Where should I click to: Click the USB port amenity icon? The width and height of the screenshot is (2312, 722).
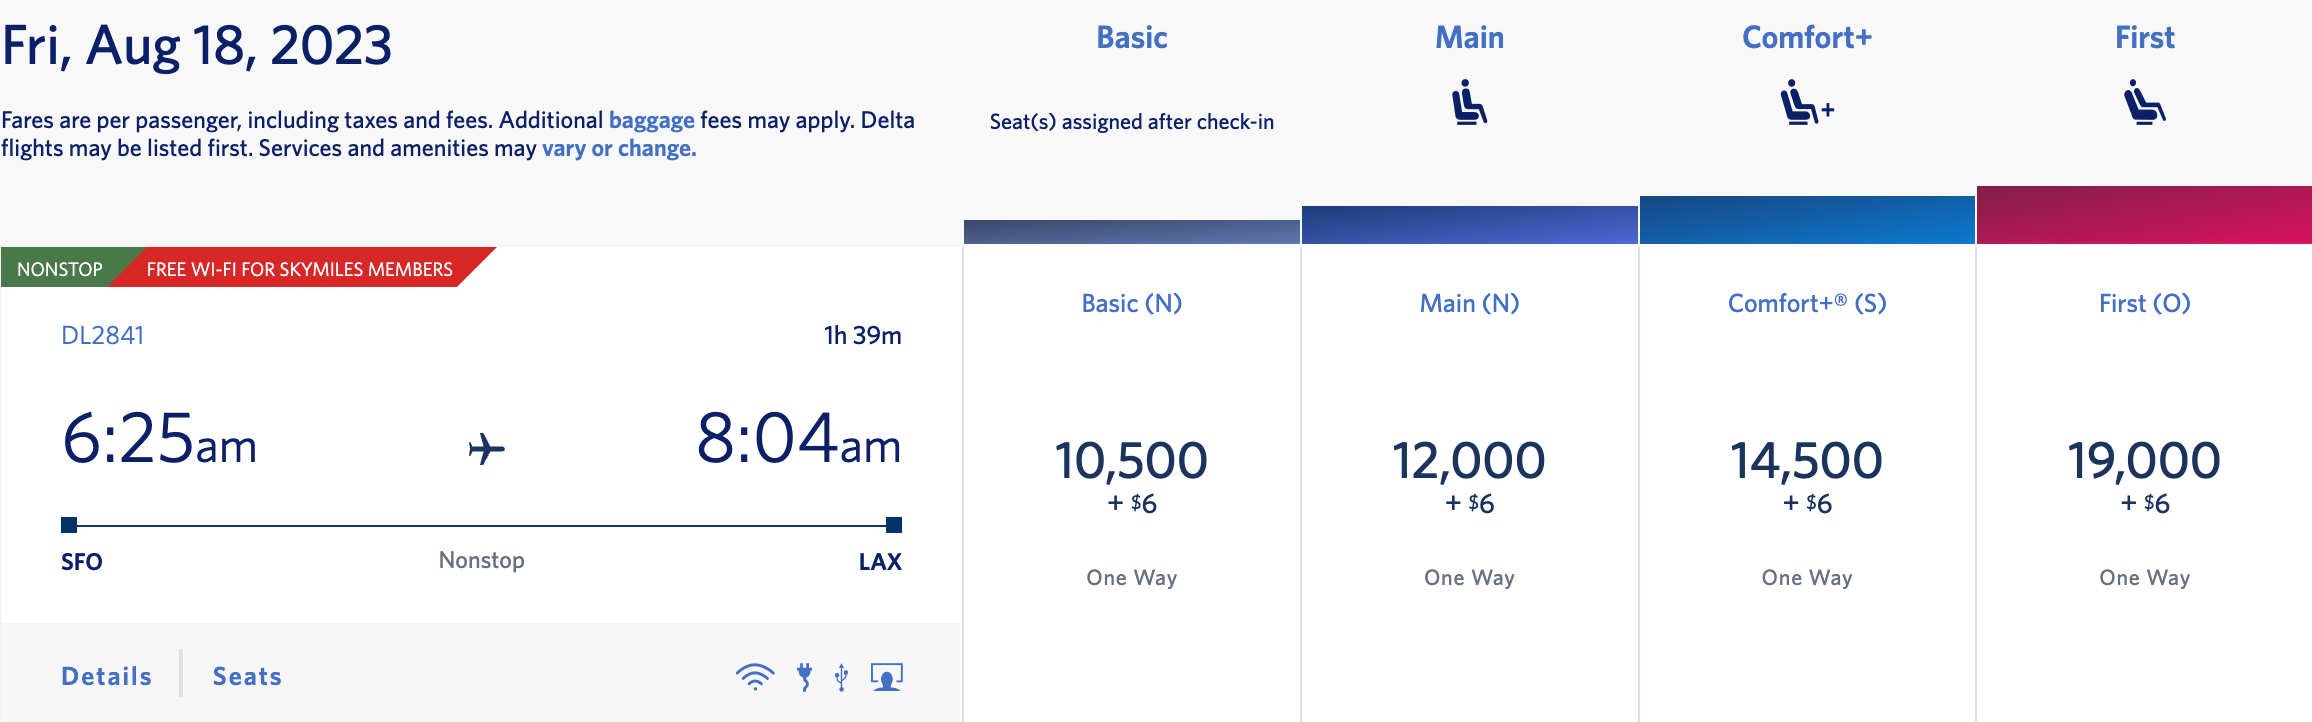(843, 676)
